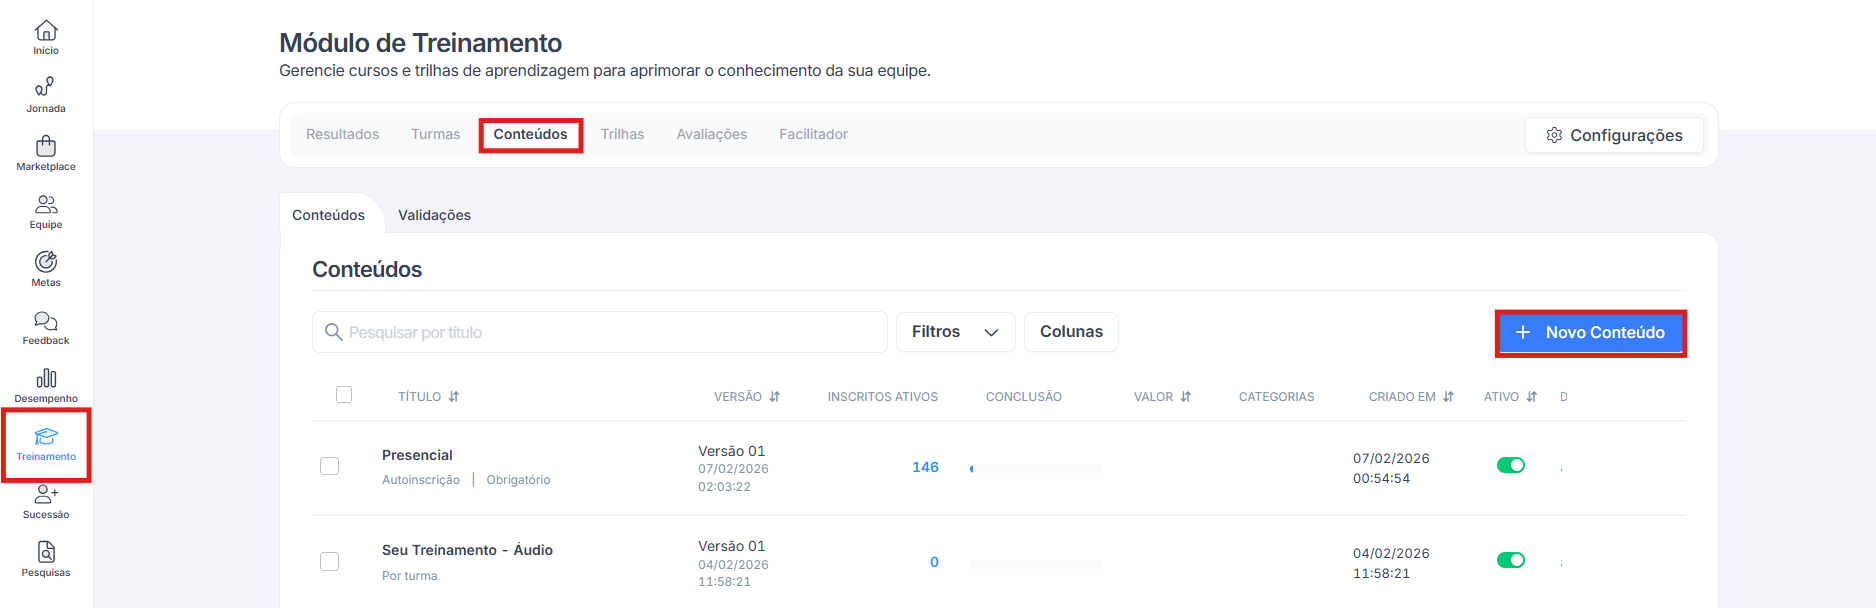Sort by the Título column arrows
This screenshot has width=1876, height=608.
[454, 397]
